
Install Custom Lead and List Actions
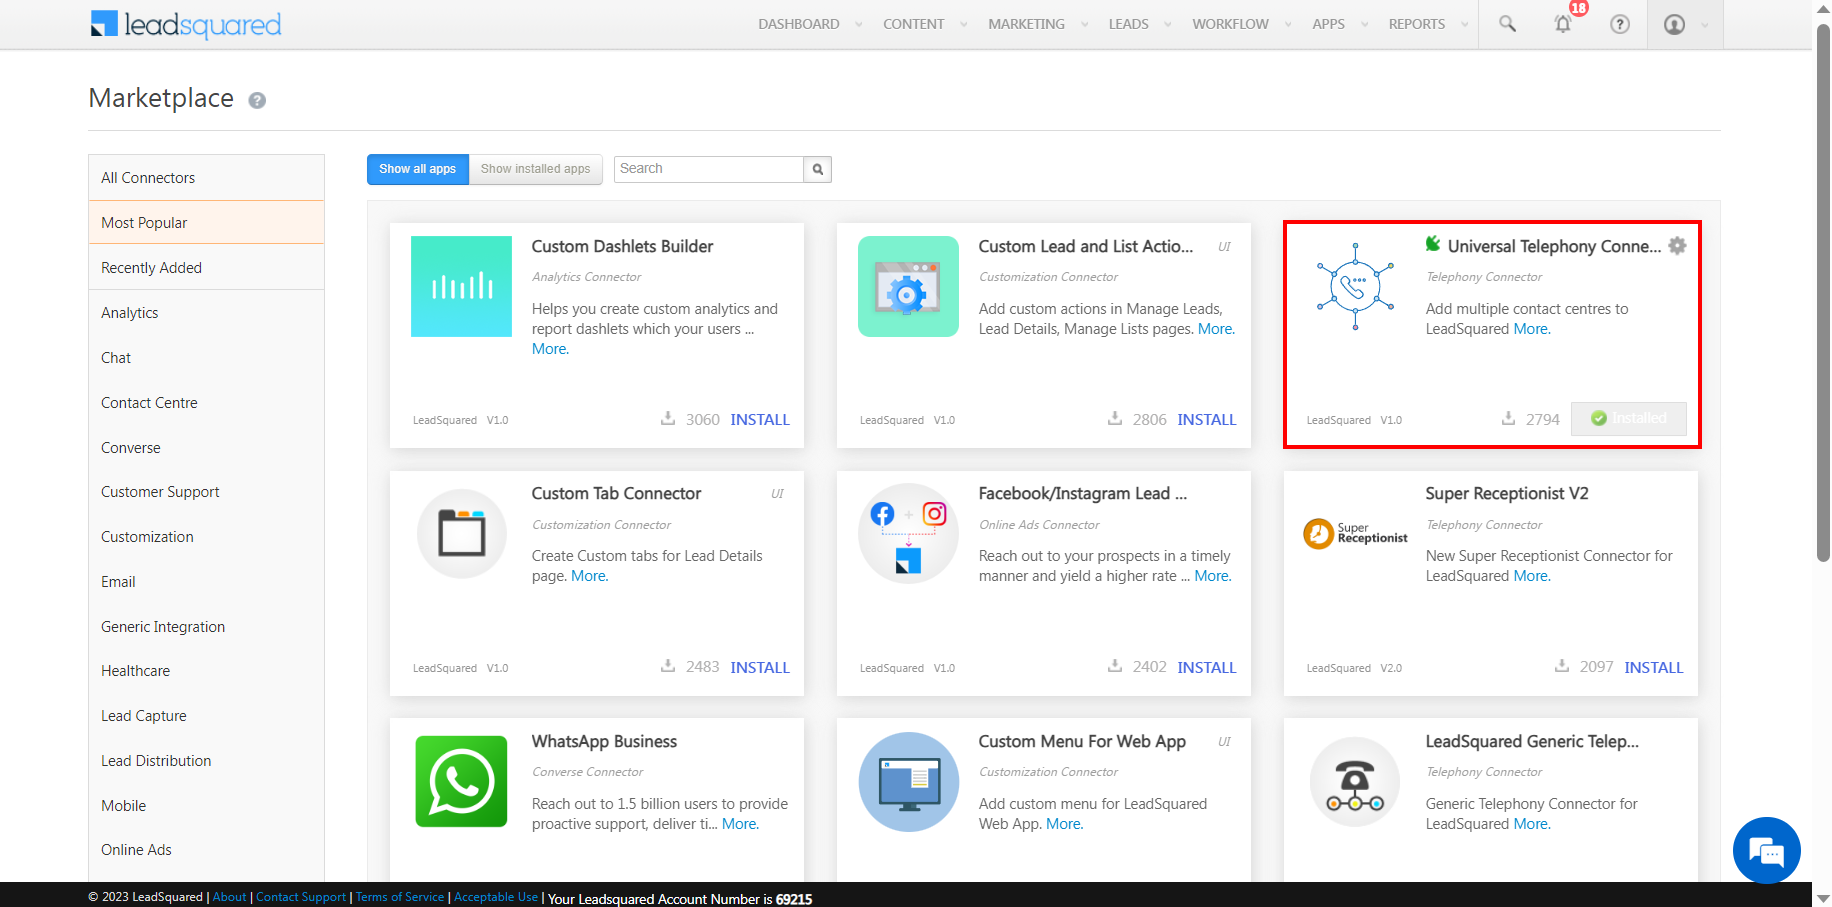[x=1207, y=420]
